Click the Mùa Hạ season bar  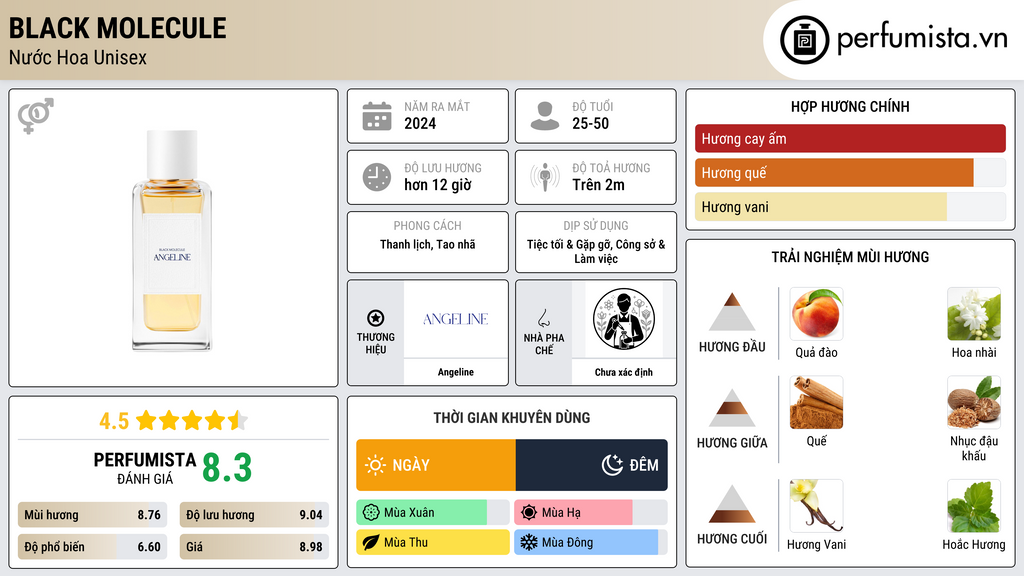(x=591, y=513)
